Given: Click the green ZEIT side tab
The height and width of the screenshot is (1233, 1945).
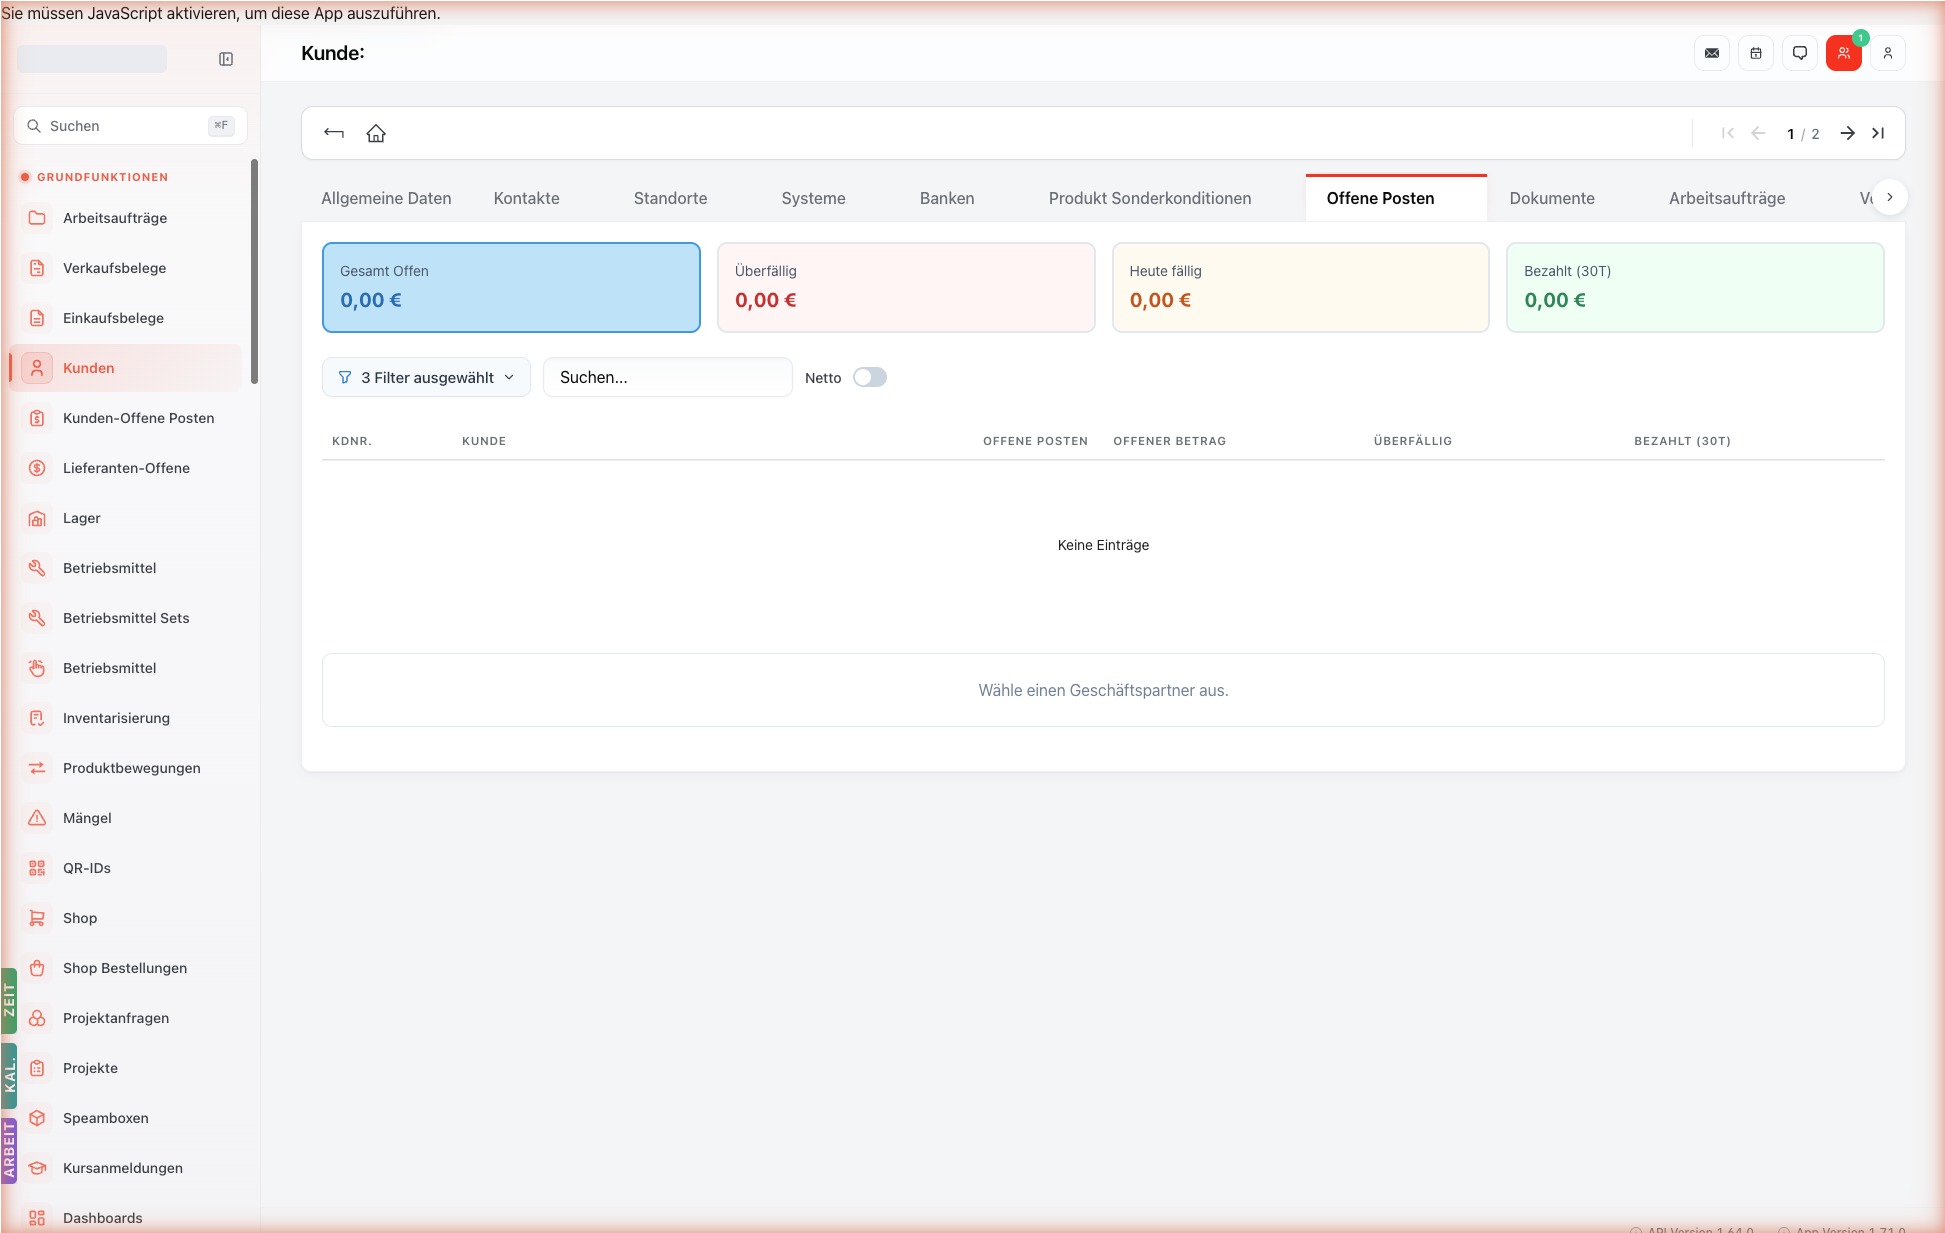Looking at the screenshot, I should pyautogui.click(x=9, y=1000).
